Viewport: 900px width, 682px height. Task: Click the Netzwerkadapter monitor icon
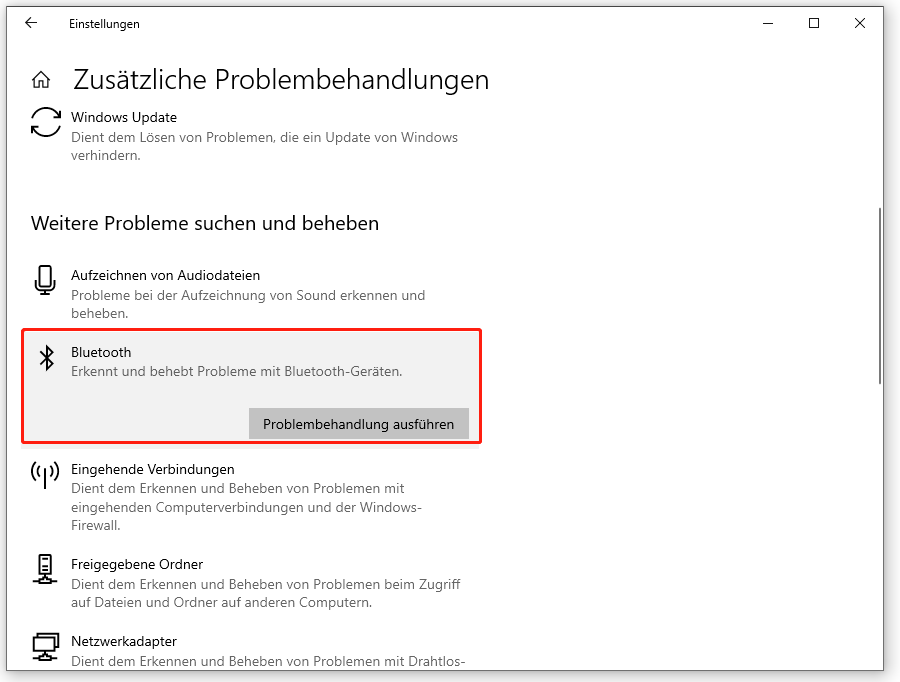[45, 647]
